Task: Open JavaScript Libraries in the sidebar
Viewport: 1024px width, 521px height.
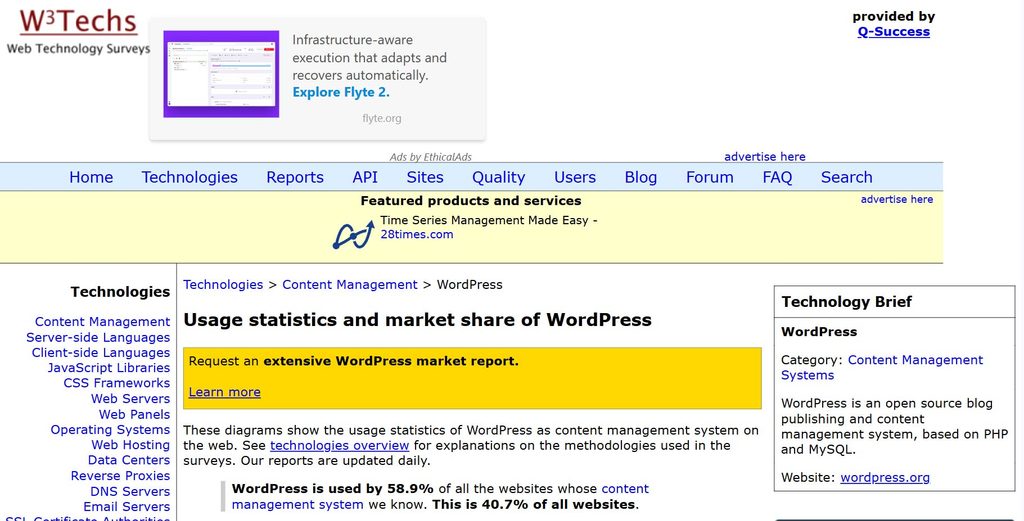Action: (108, 368)
